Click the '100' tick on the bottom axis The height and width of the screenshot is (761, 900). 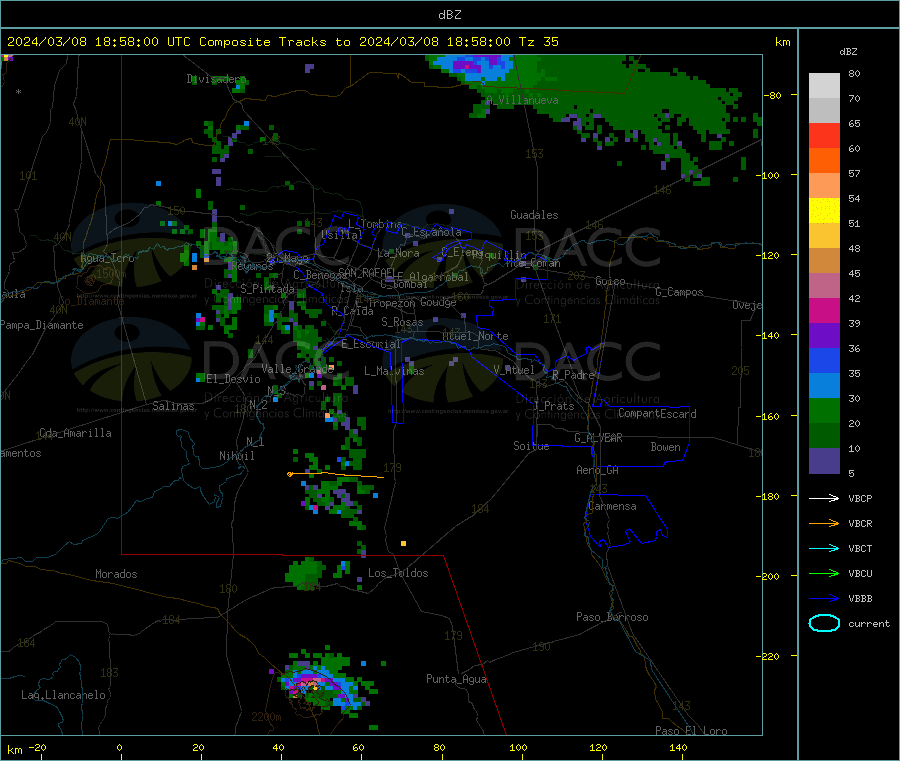(518, 747)
